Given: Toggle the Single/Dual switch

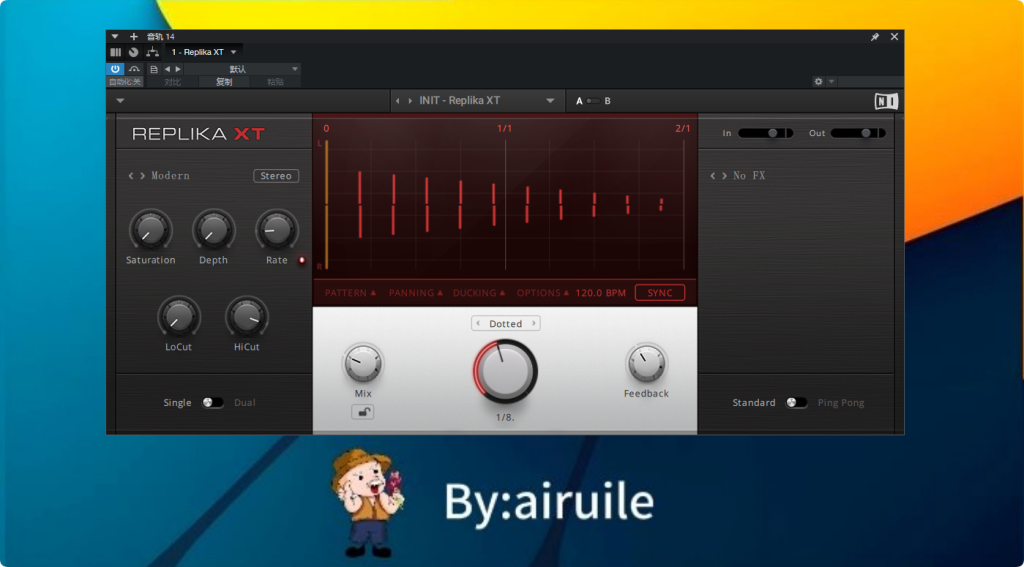Looking at the screenshot, I should pyautogui.click(x=213, y=402).
